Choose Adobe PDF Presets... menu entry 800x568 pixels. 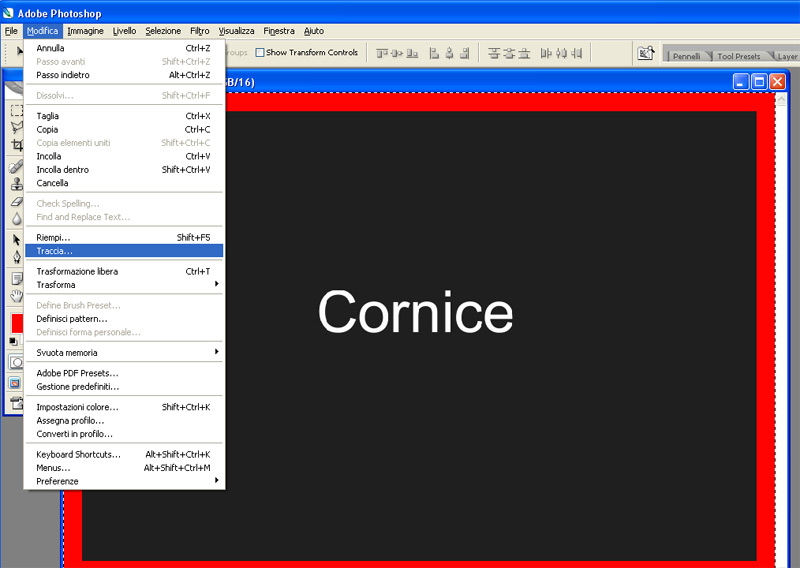[124, 373]
